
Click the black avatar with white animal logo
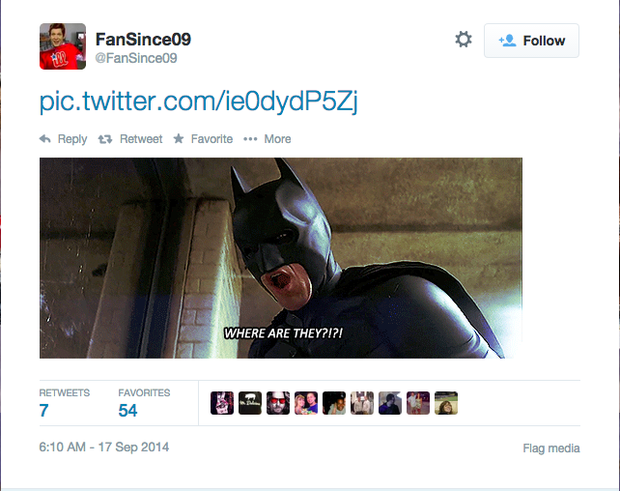[250, 403]
